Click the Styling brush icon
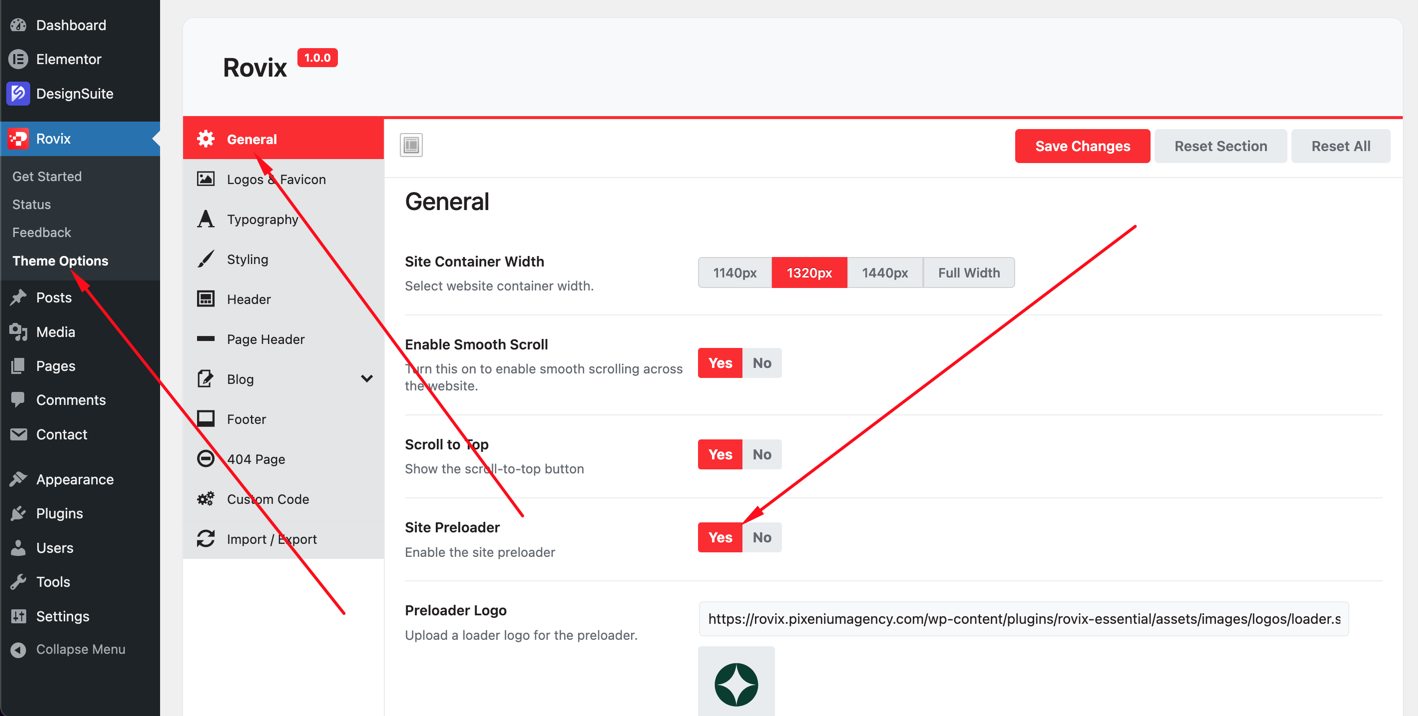 point(206,259)
